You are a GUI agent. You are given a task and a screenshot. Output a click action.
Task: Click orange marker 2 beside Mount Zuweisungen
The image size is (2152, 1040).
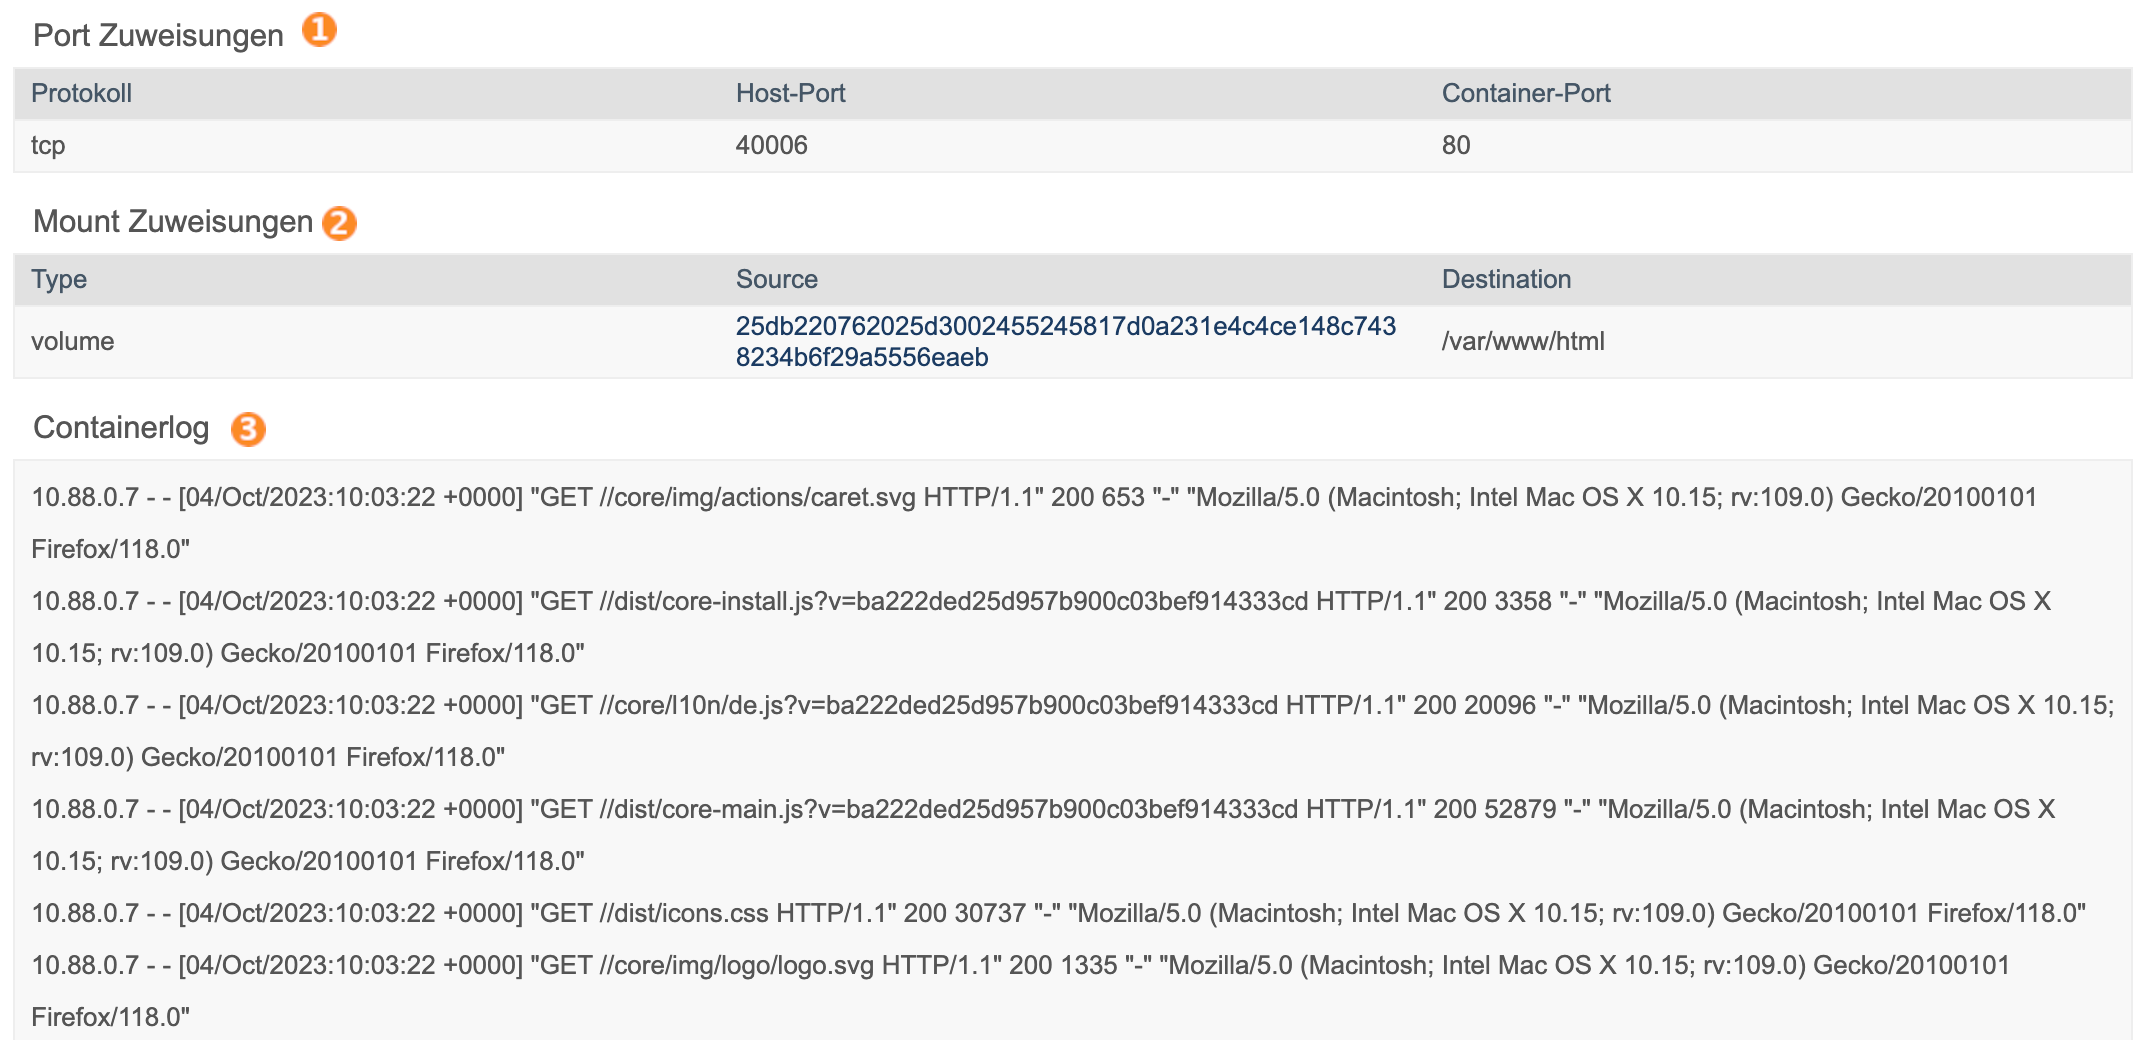coord(339,222)
